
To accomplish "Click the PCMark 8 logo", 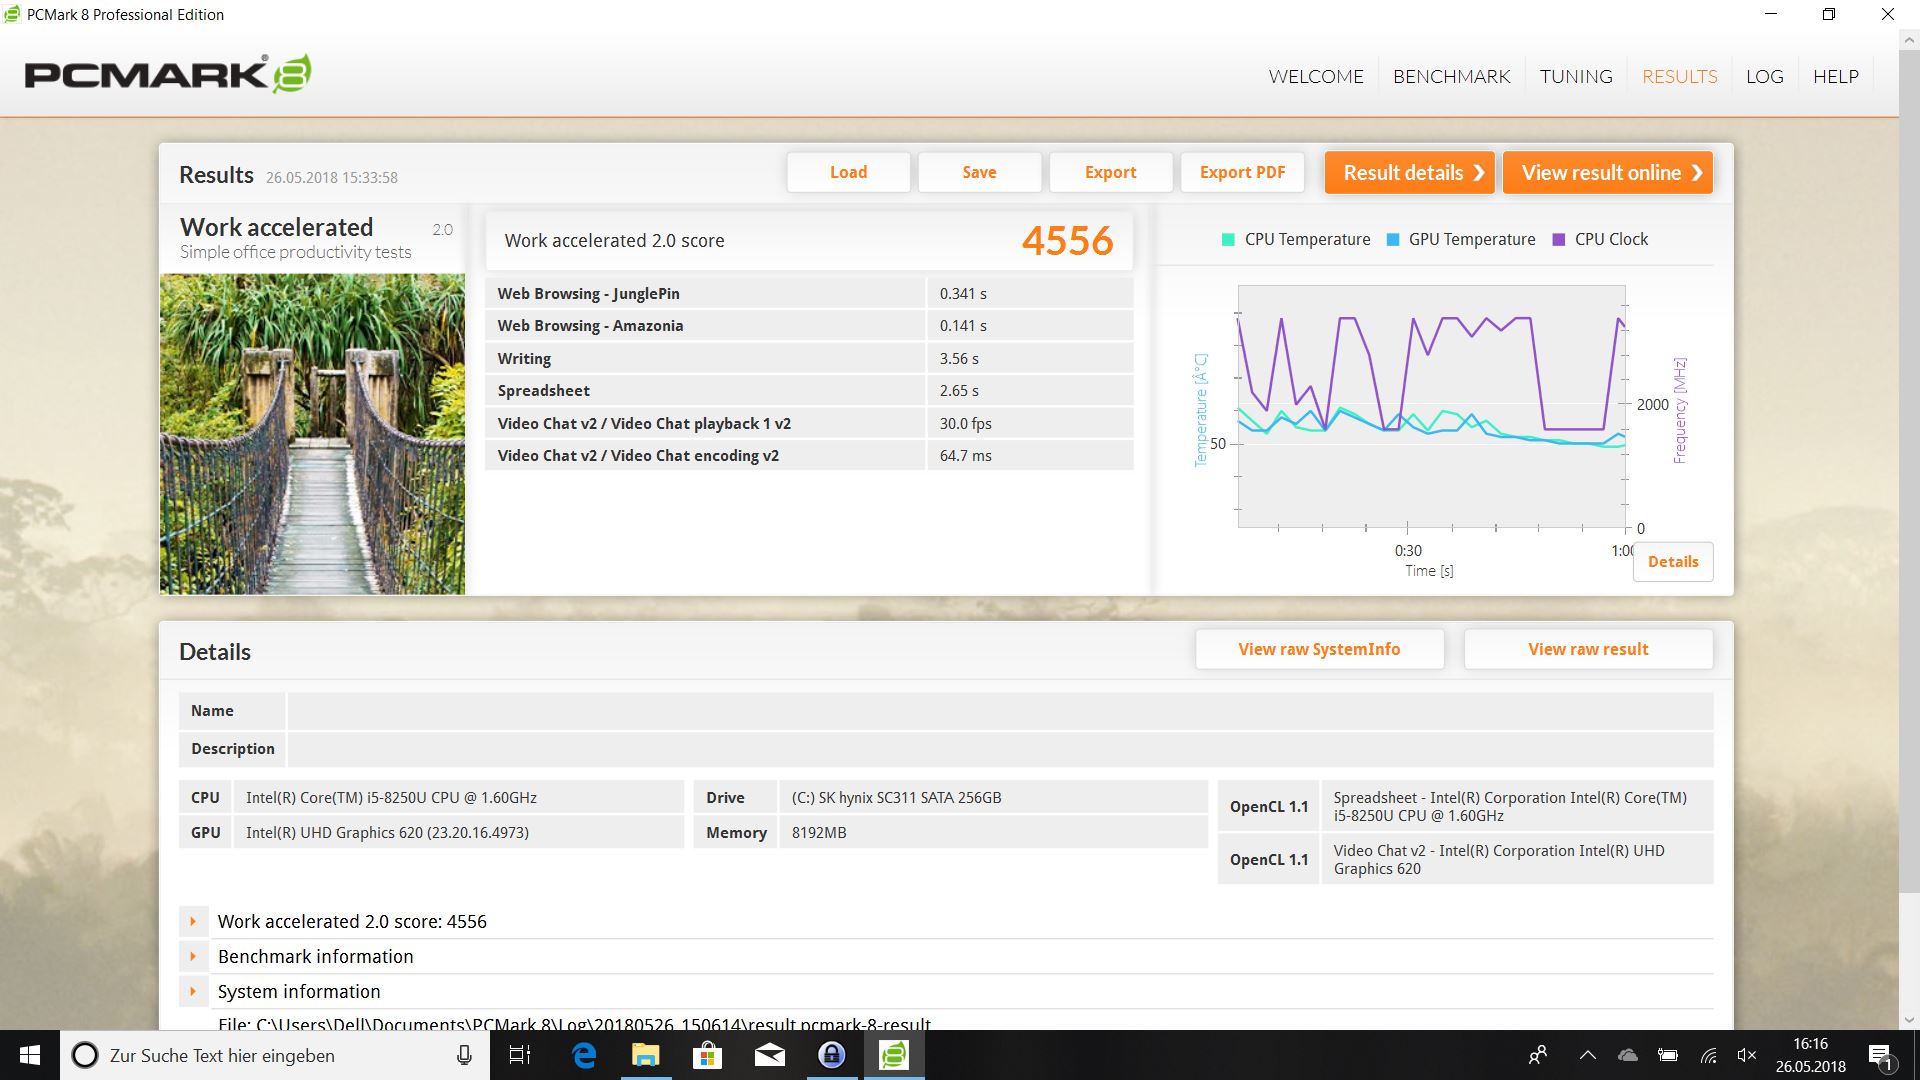I will pyautogui.click(x=167, y=75).
